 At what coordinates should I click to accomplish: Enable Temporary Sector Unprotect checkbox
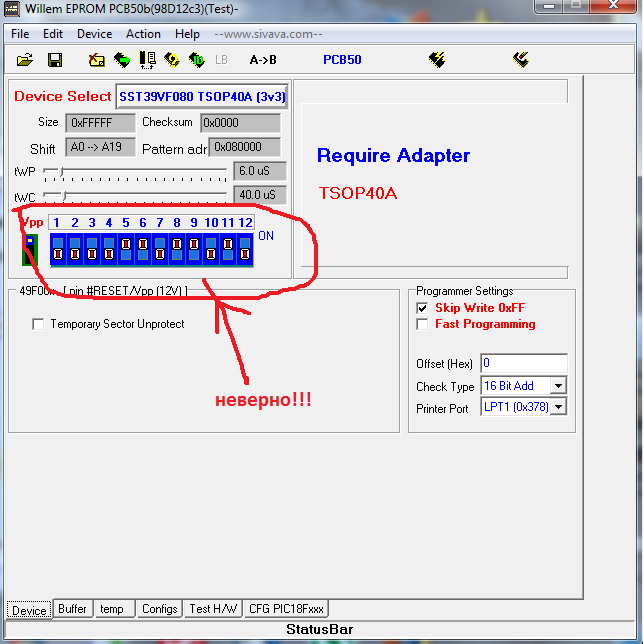(38, 324)
